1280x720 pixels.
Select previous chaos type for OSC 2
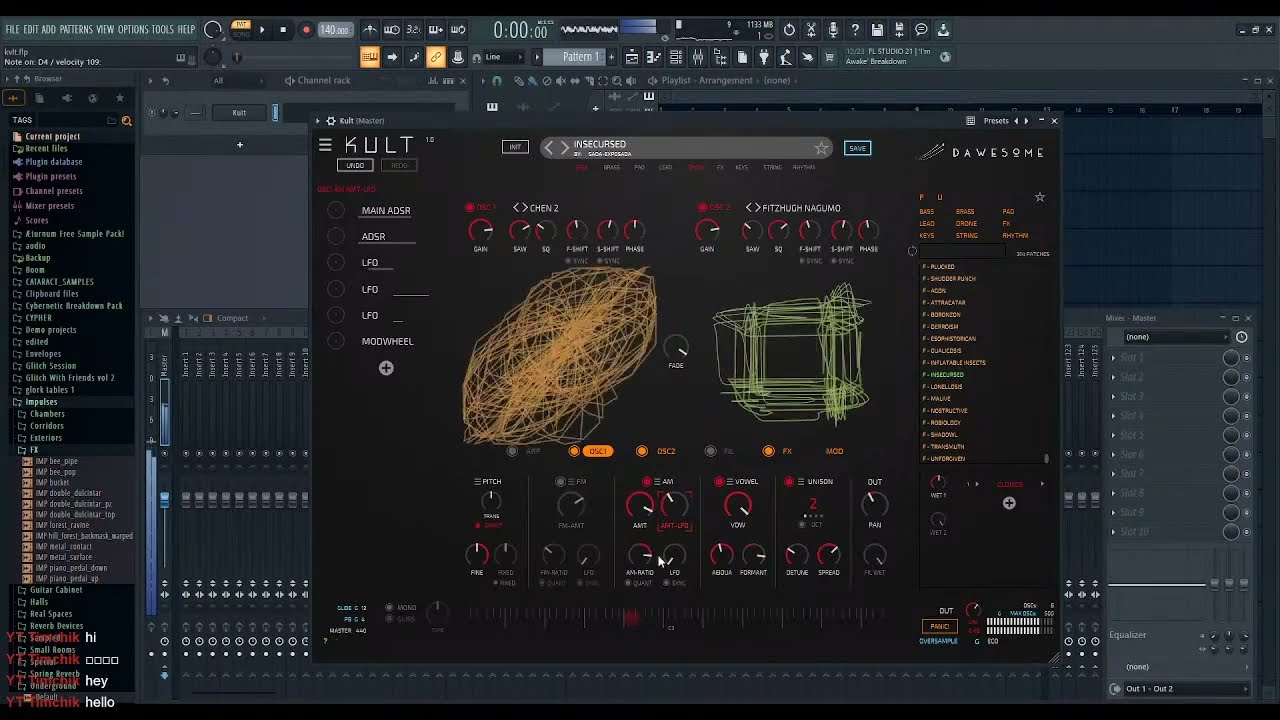749,208
